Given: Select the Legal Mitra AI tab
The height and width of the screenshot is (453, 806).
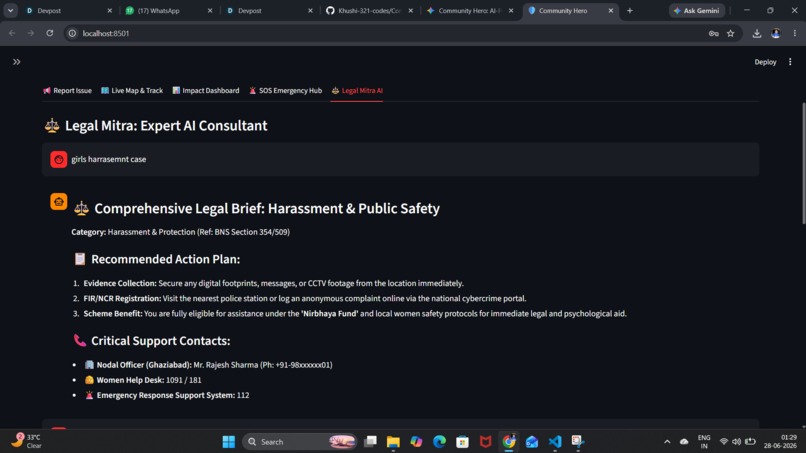Looking at the screenshot, I should (357, 90).
